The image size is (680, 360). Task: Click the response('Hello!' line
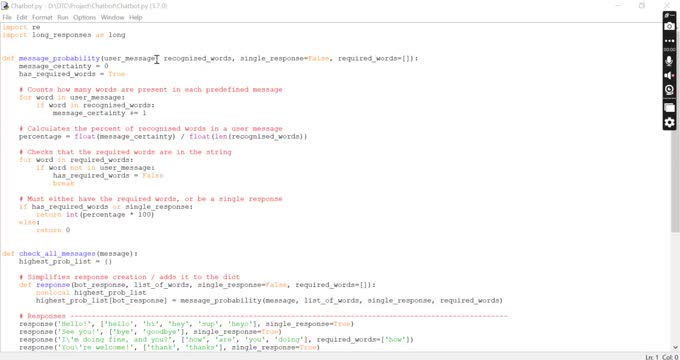pyautogui.click(x=186, y=324)
